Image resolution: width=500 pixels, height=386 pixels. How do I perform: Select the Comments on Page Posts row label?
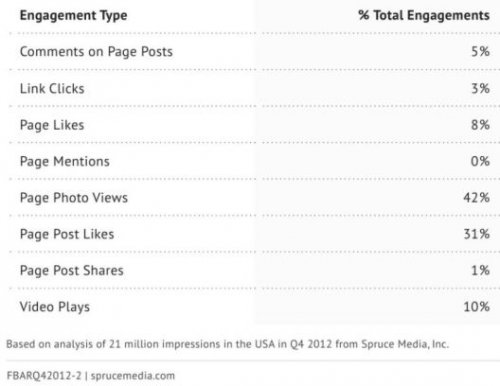pos(96,52)
